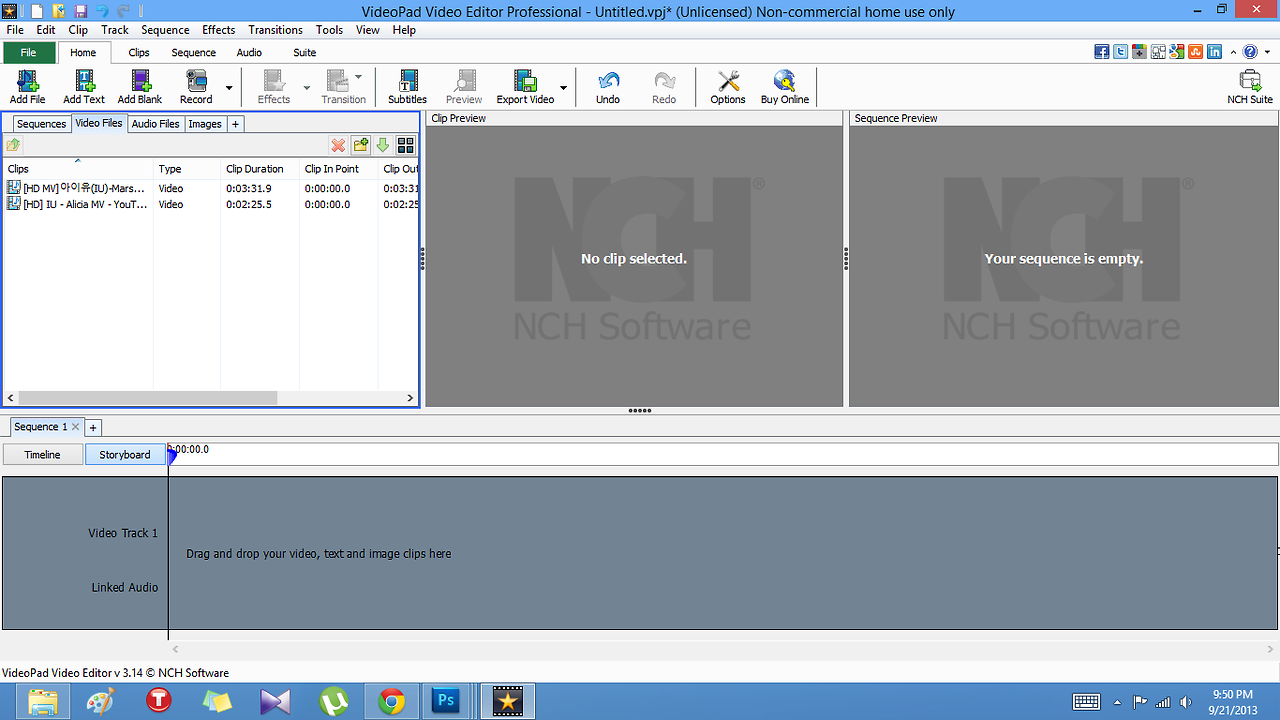
Task: Open Google Chrome from the taskbar
Action: pos(392,701)
